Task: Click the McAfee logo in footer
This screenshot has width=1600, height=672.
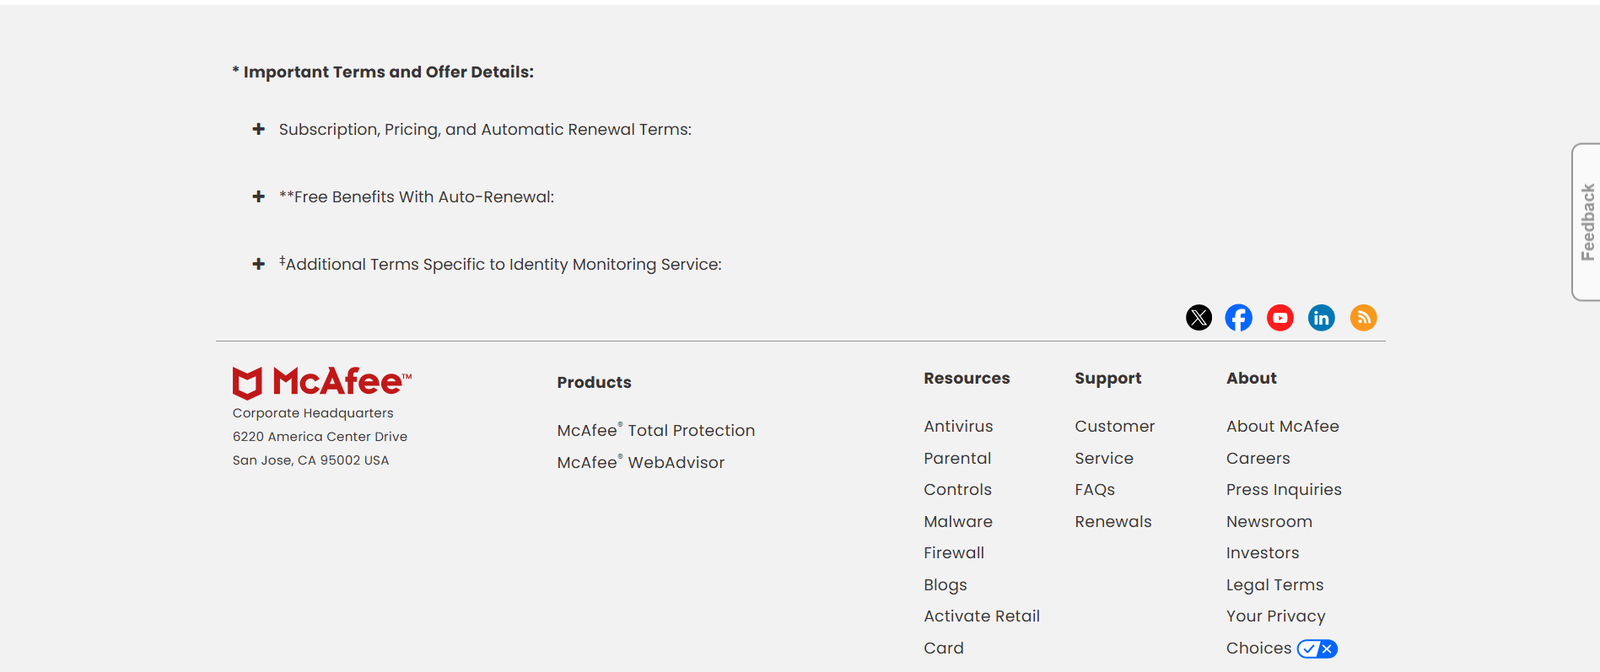Action: (x=321, y=382)
